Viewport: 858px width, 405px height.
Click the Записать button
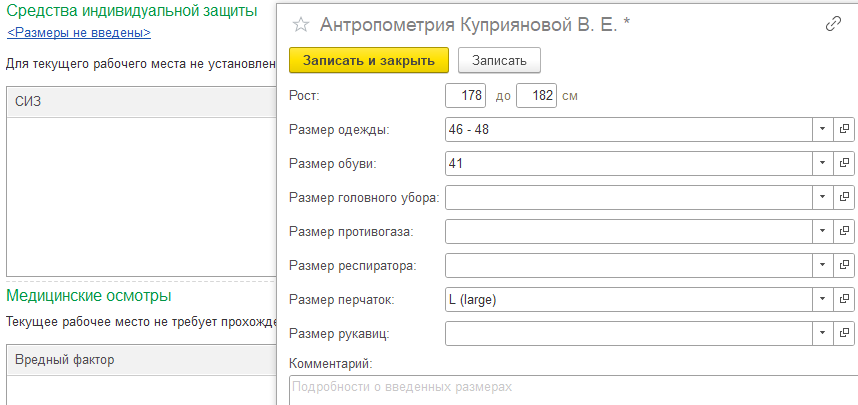point(499,60)
